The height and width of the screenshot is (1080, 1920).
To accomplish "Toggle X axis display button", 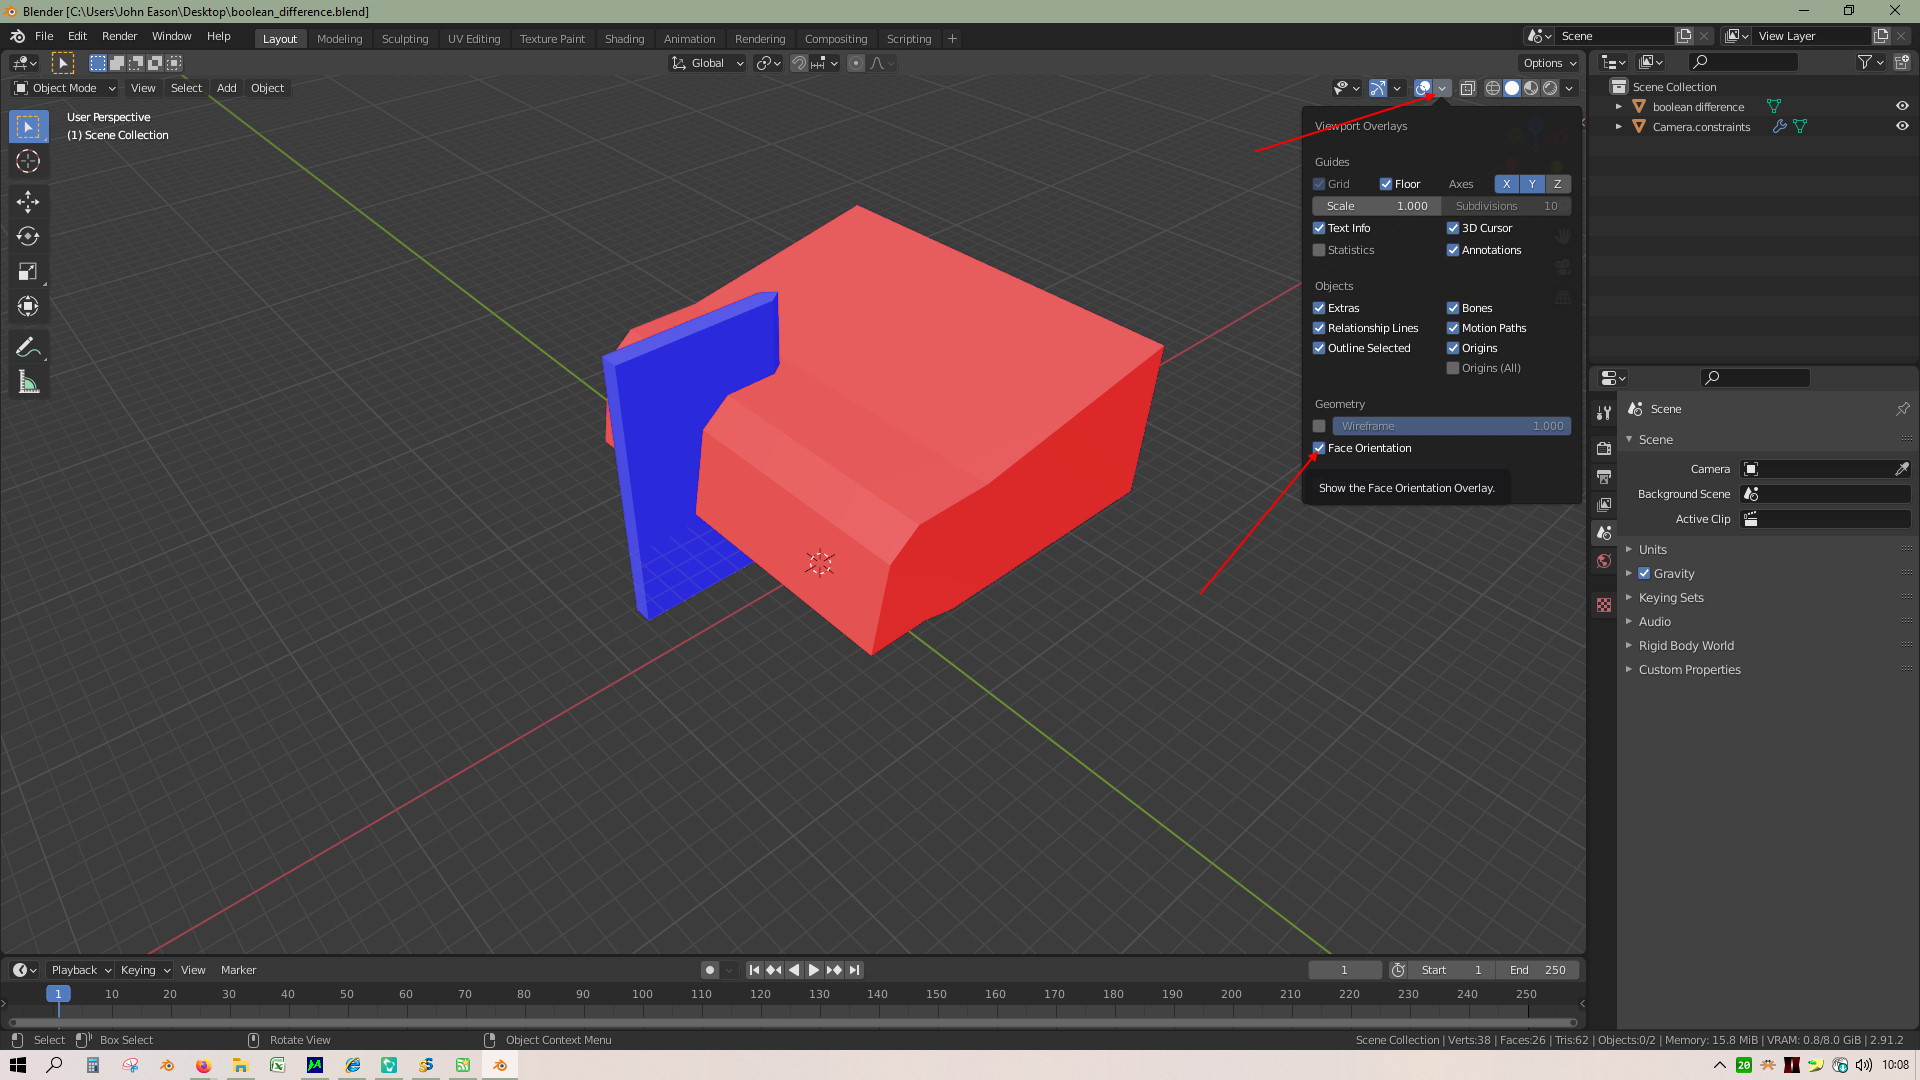I will (1506, 184).
